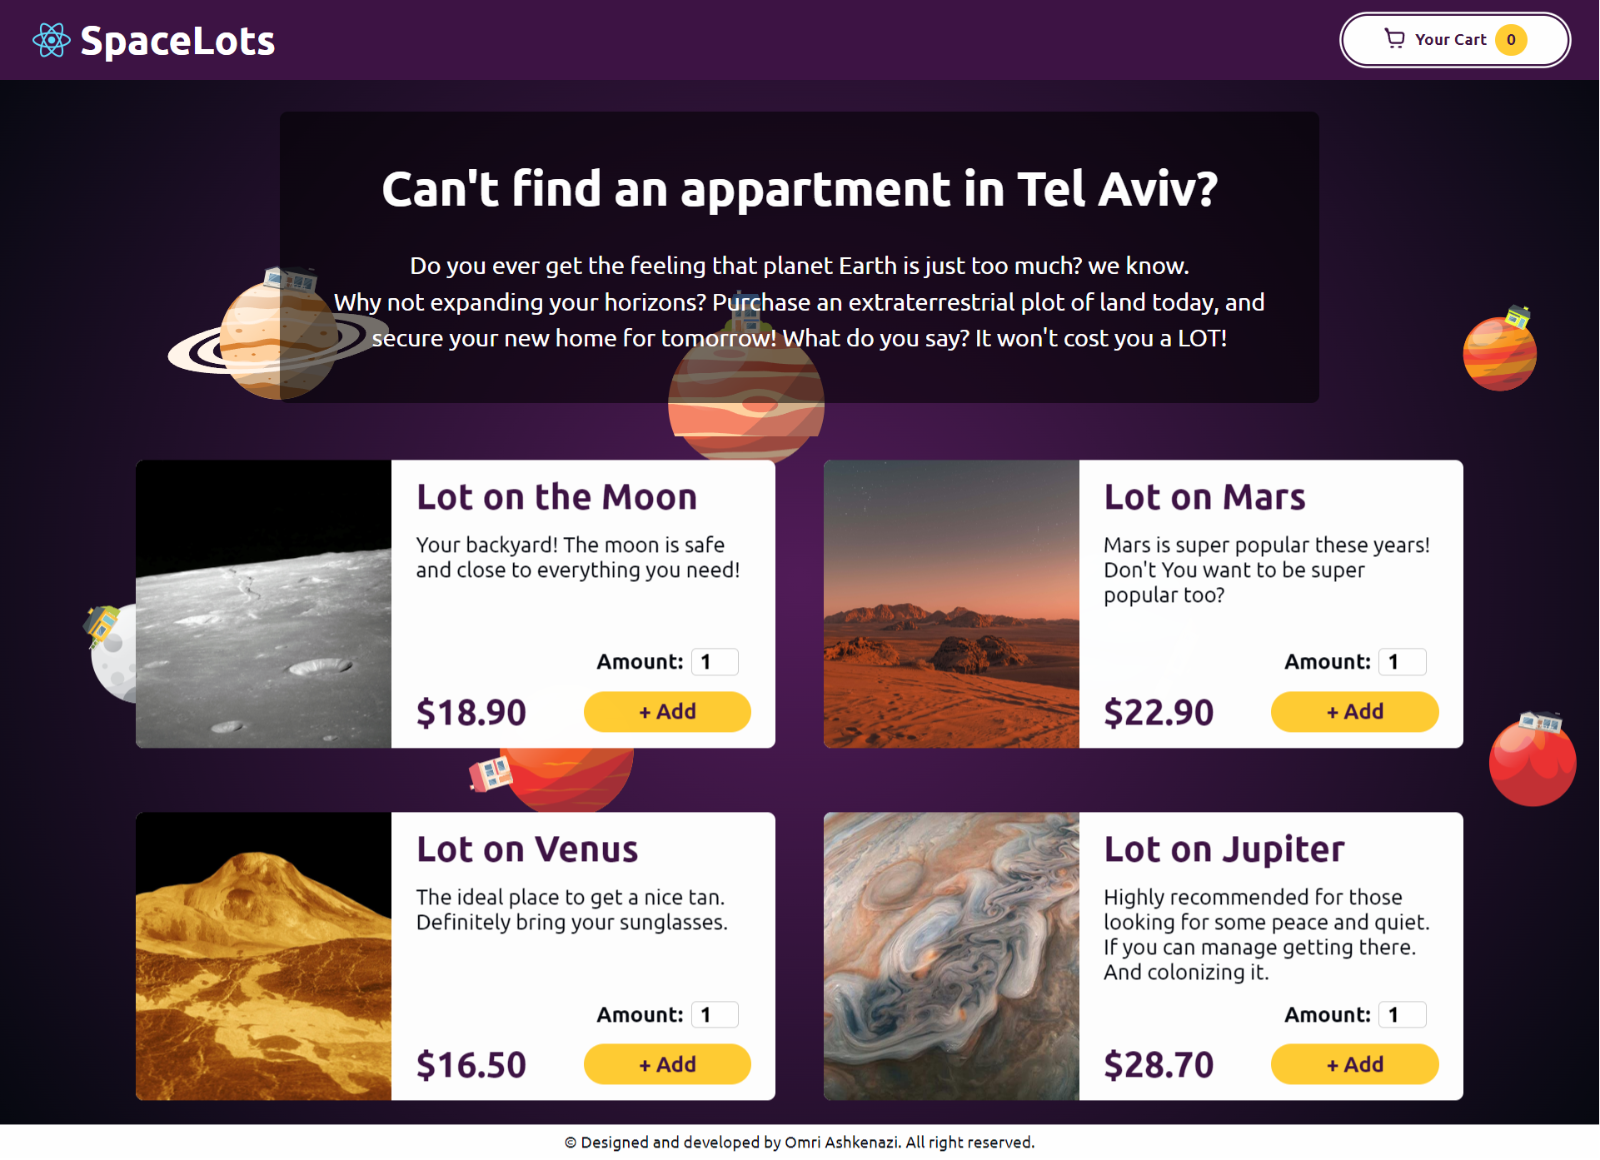Add the Lot on Jupiter to cart

click(x=1355, y=1065)
